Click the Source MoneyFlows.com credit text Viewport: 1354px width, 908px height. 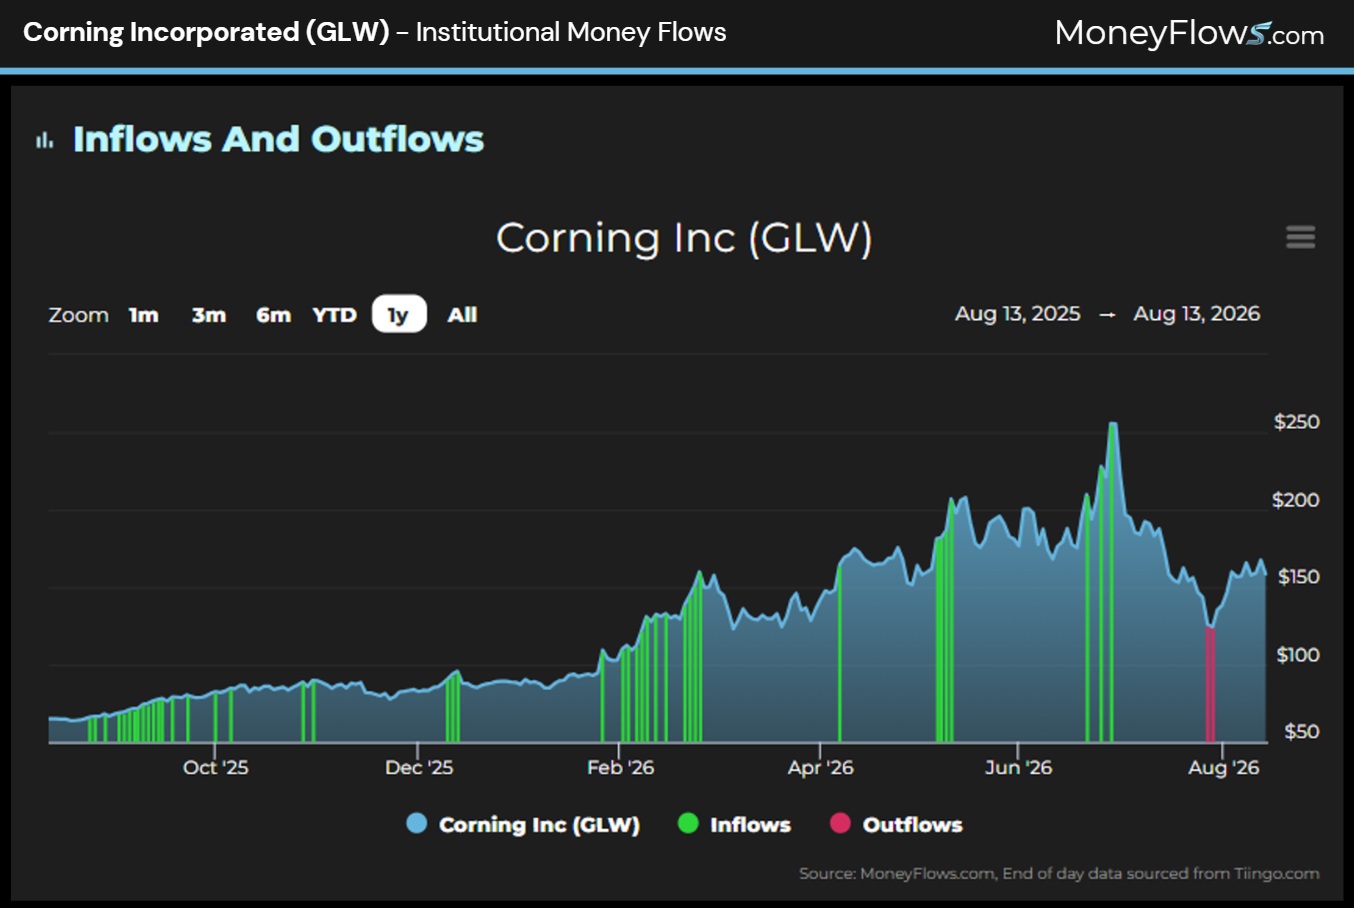coord(1059,873)
